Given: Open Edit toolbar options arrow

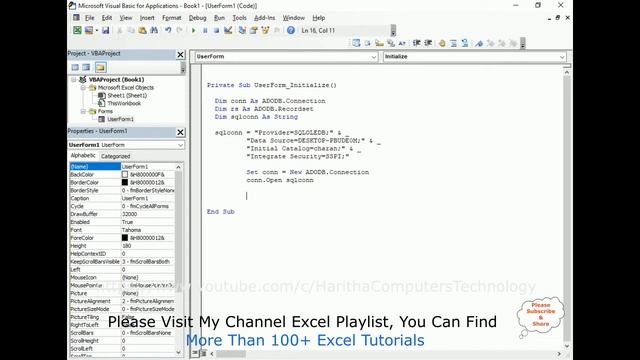Looking at the screenshot, I should [523, 43].
